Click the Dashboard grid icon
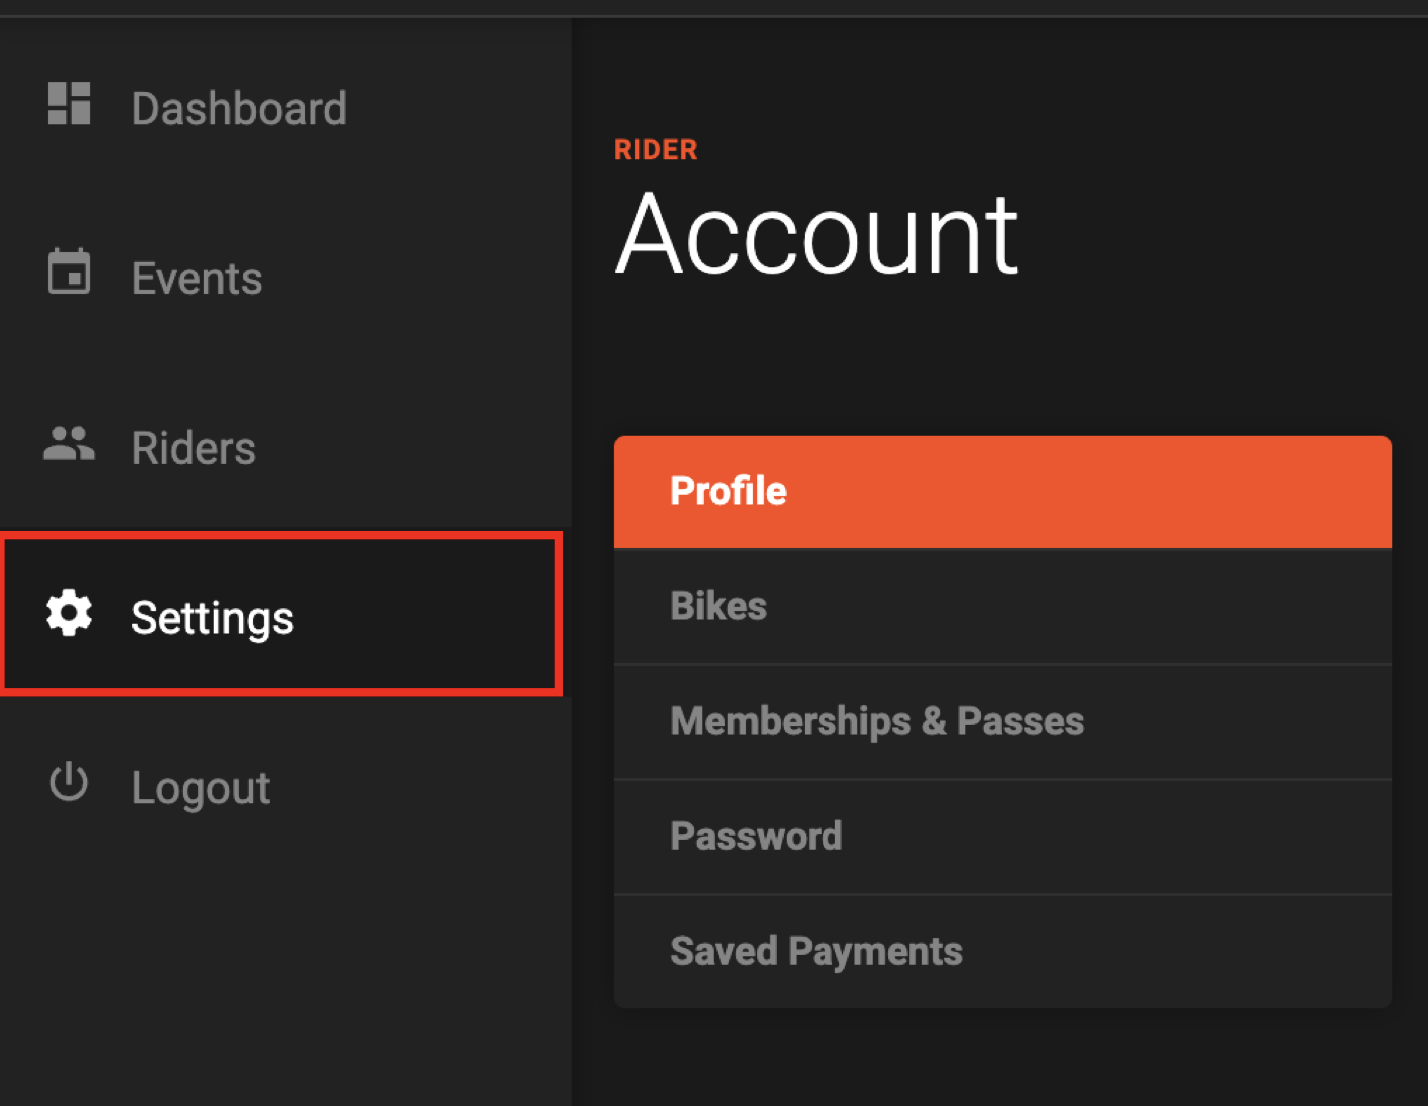The height and width of the screenshot is (1106, 1428). click(69, 104)
